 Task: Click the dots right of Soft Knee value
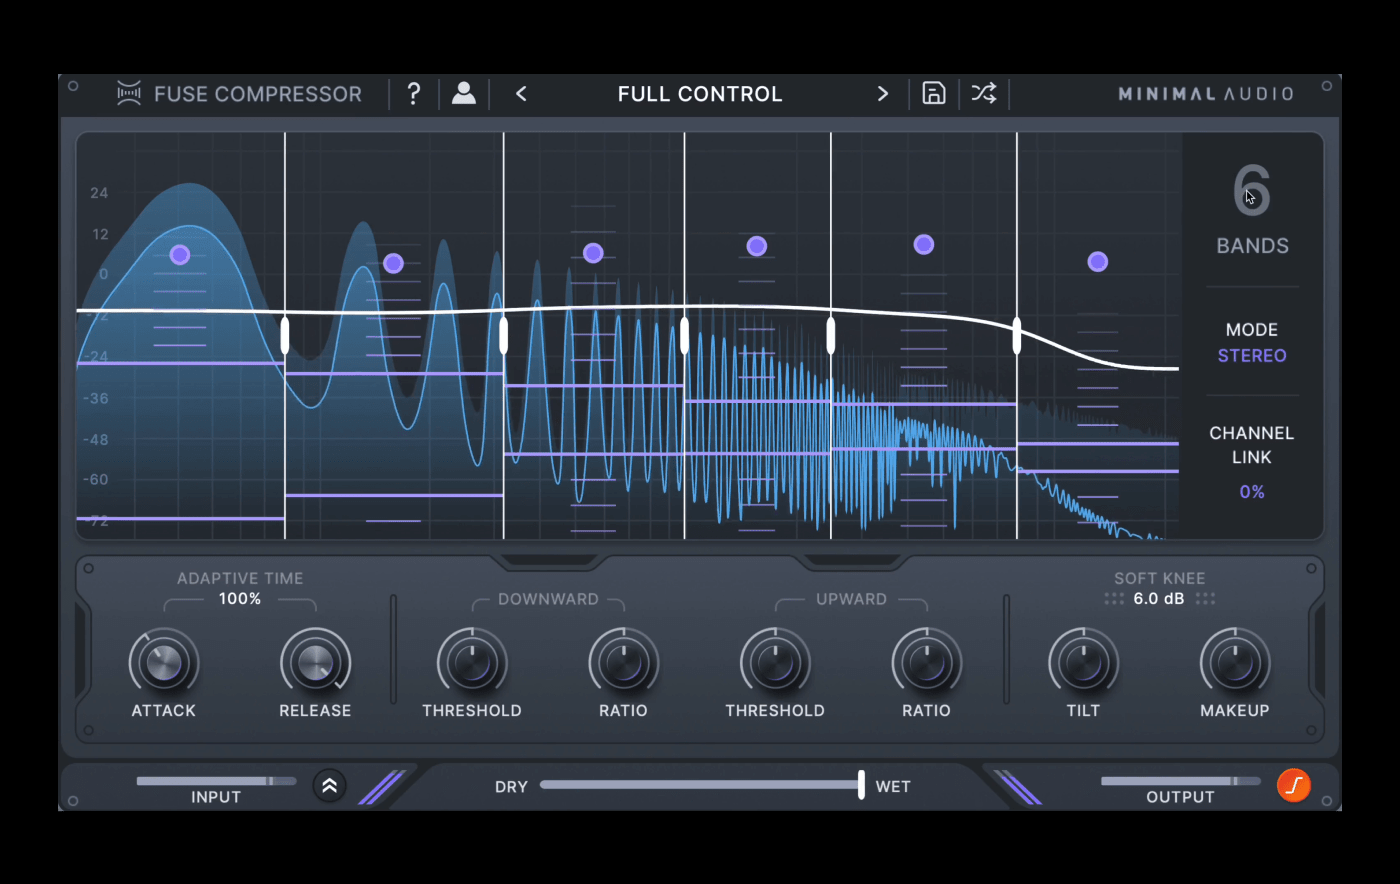(x=1205, y=599)
